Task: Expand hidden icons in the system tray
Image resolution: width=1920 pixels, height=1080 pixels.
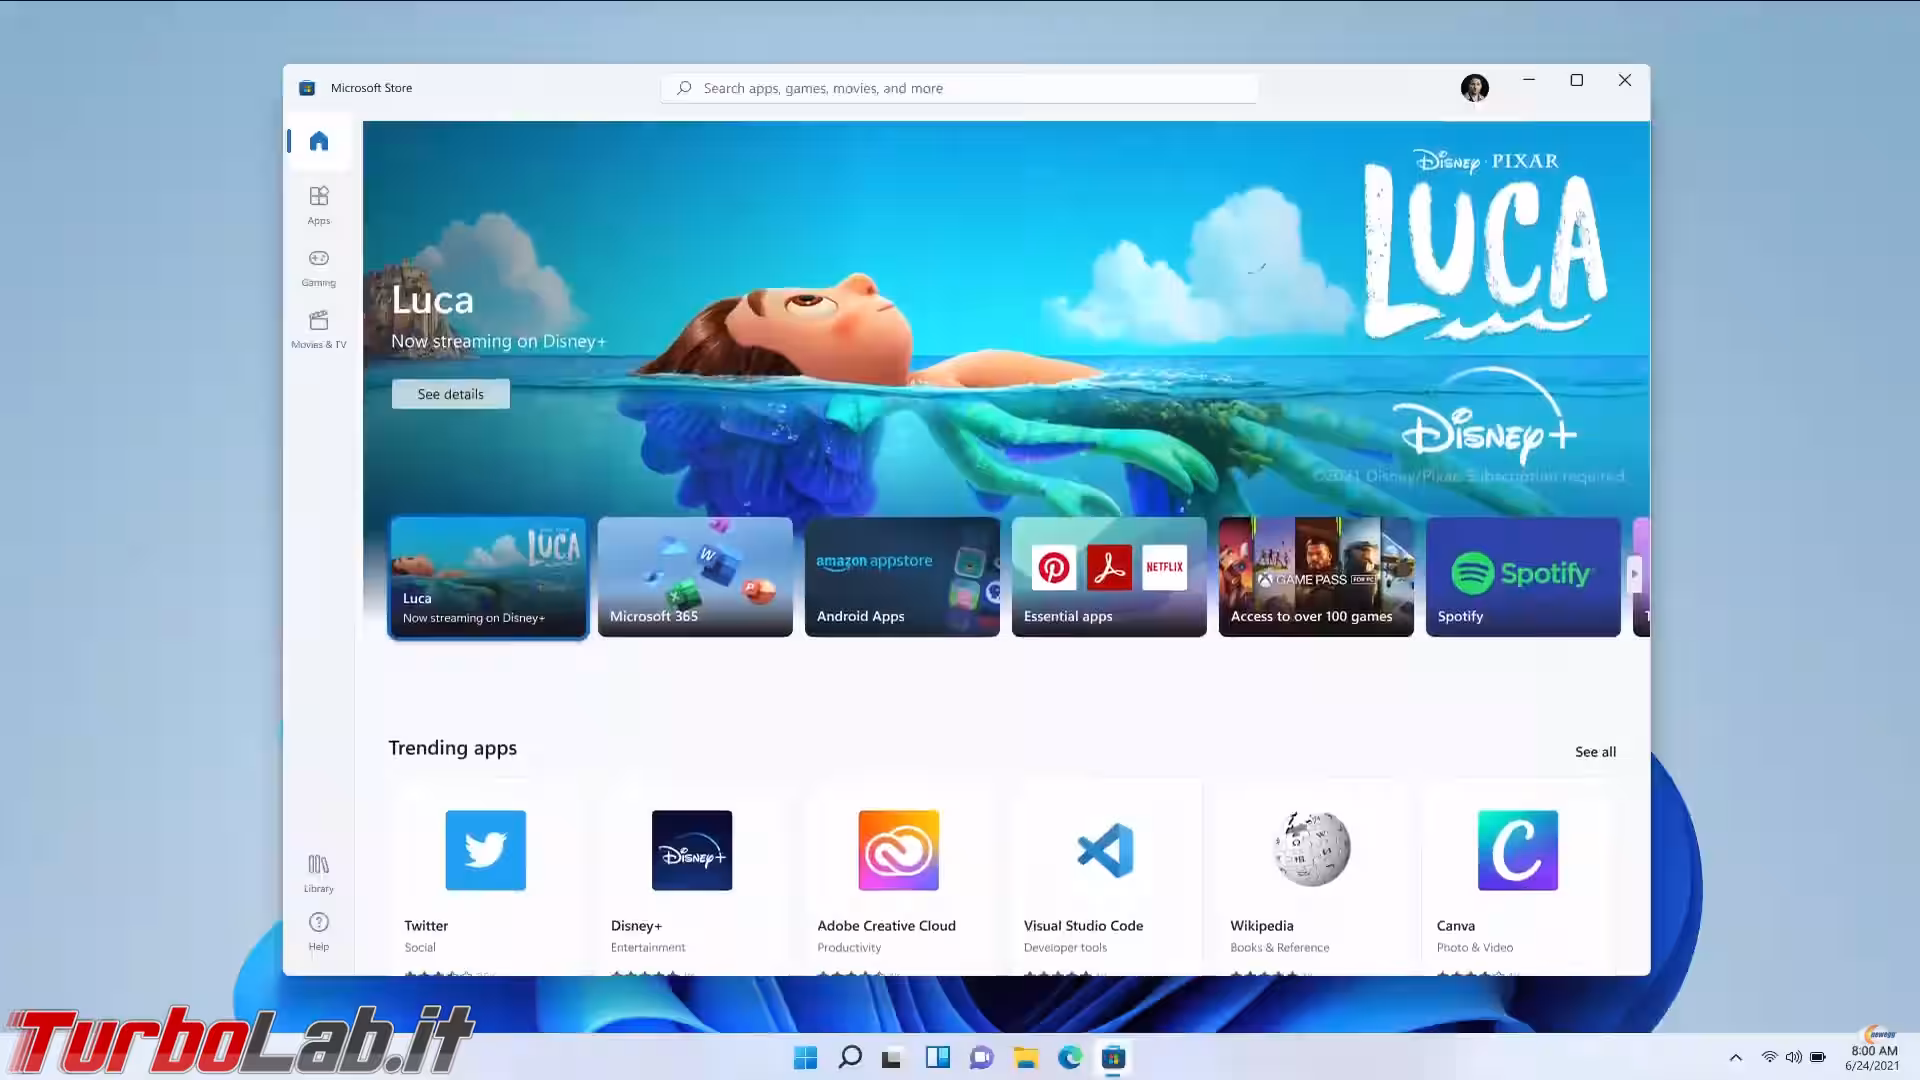Action: 1735,1057
